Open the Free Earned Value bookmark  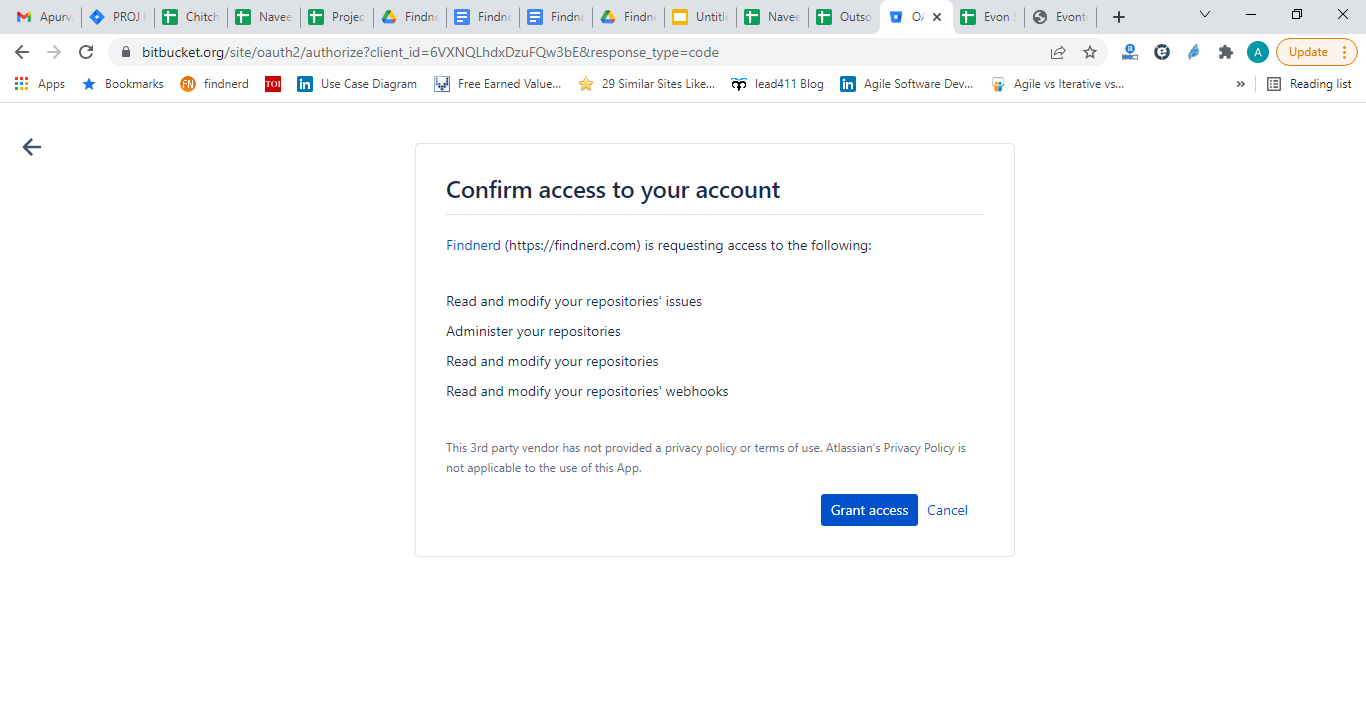tap(498, 84)
